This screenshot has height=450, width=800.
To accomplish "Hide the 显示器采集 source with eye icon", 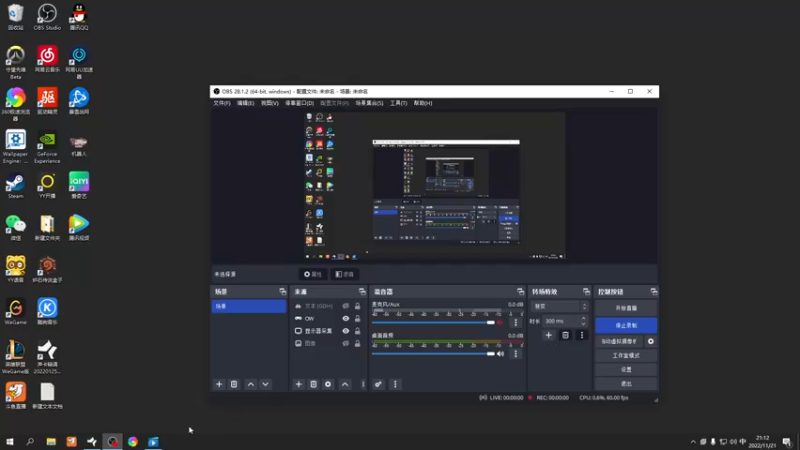I will click(x=345, y=331).
